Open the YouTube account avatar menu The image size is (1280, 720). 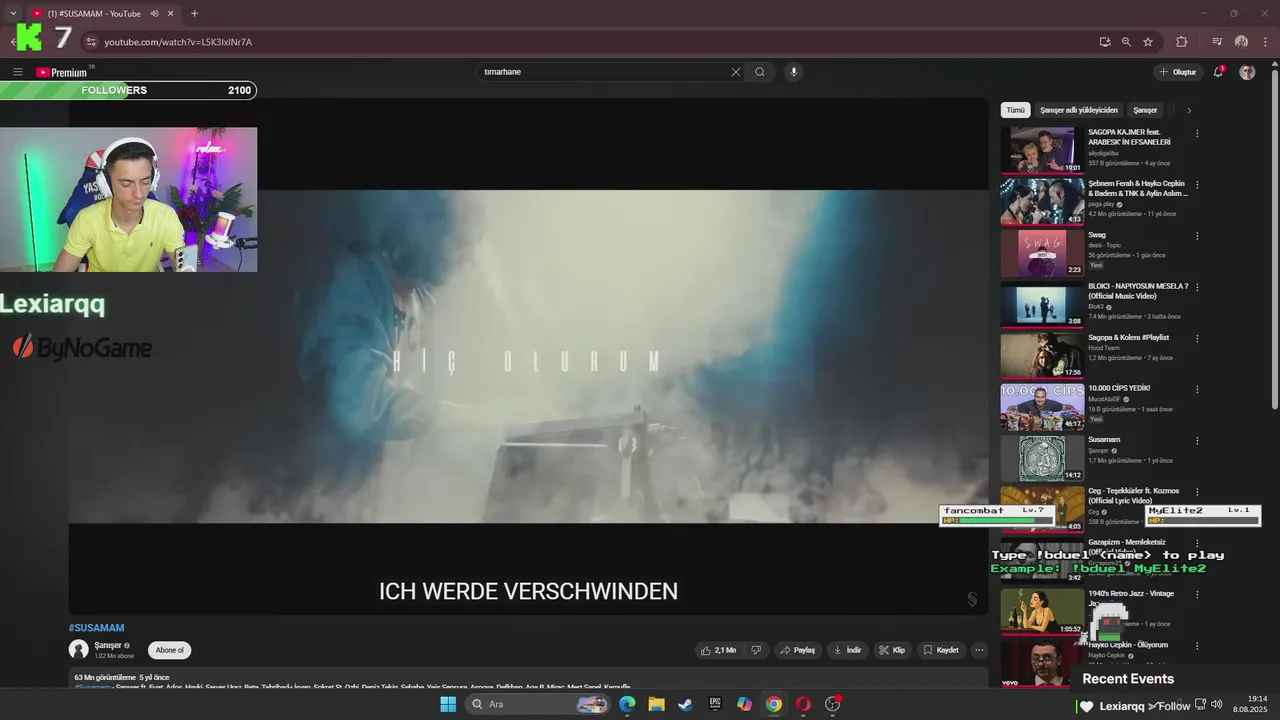[x=1247, y=72]
